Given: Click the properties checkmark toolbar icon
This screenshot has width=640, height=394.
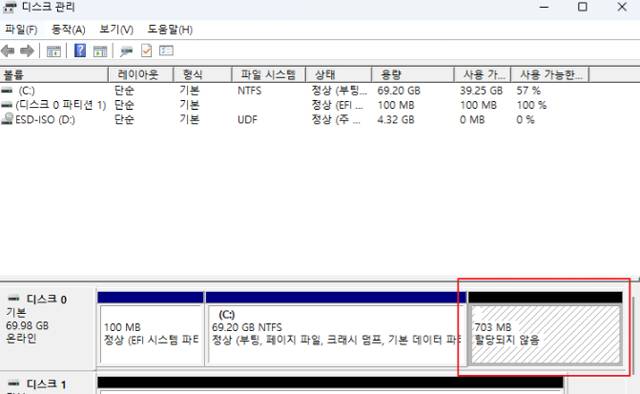Looking at the screenshot, I should (x=146, y=51).
